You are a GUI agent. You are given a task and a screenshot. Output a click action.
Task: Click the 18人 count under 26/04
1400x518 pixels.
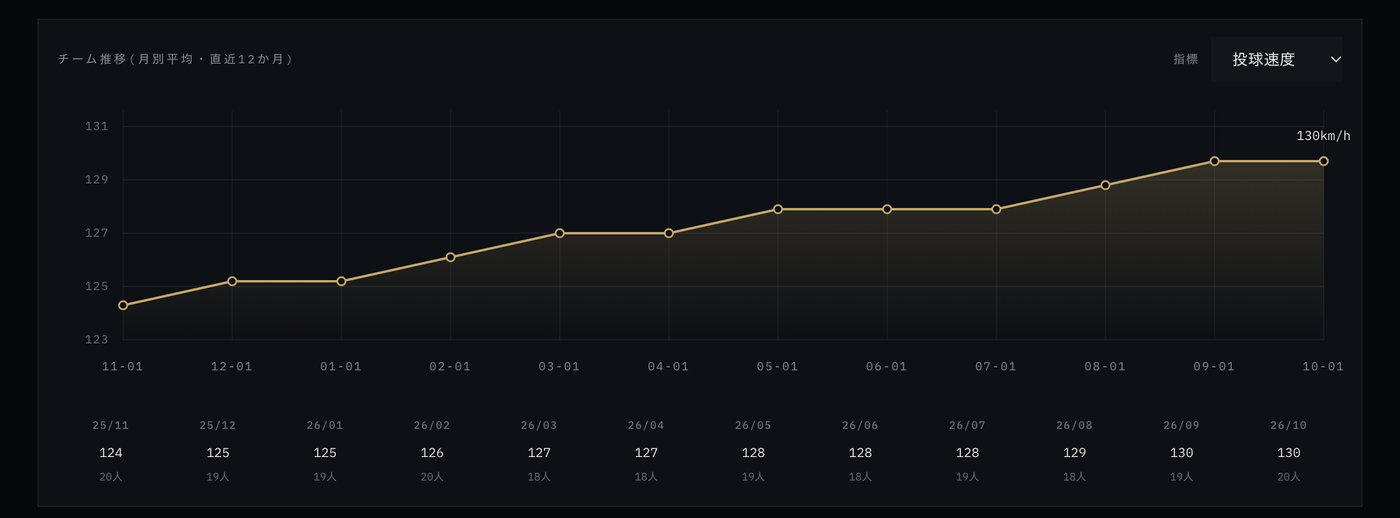[x=646, y=477]
